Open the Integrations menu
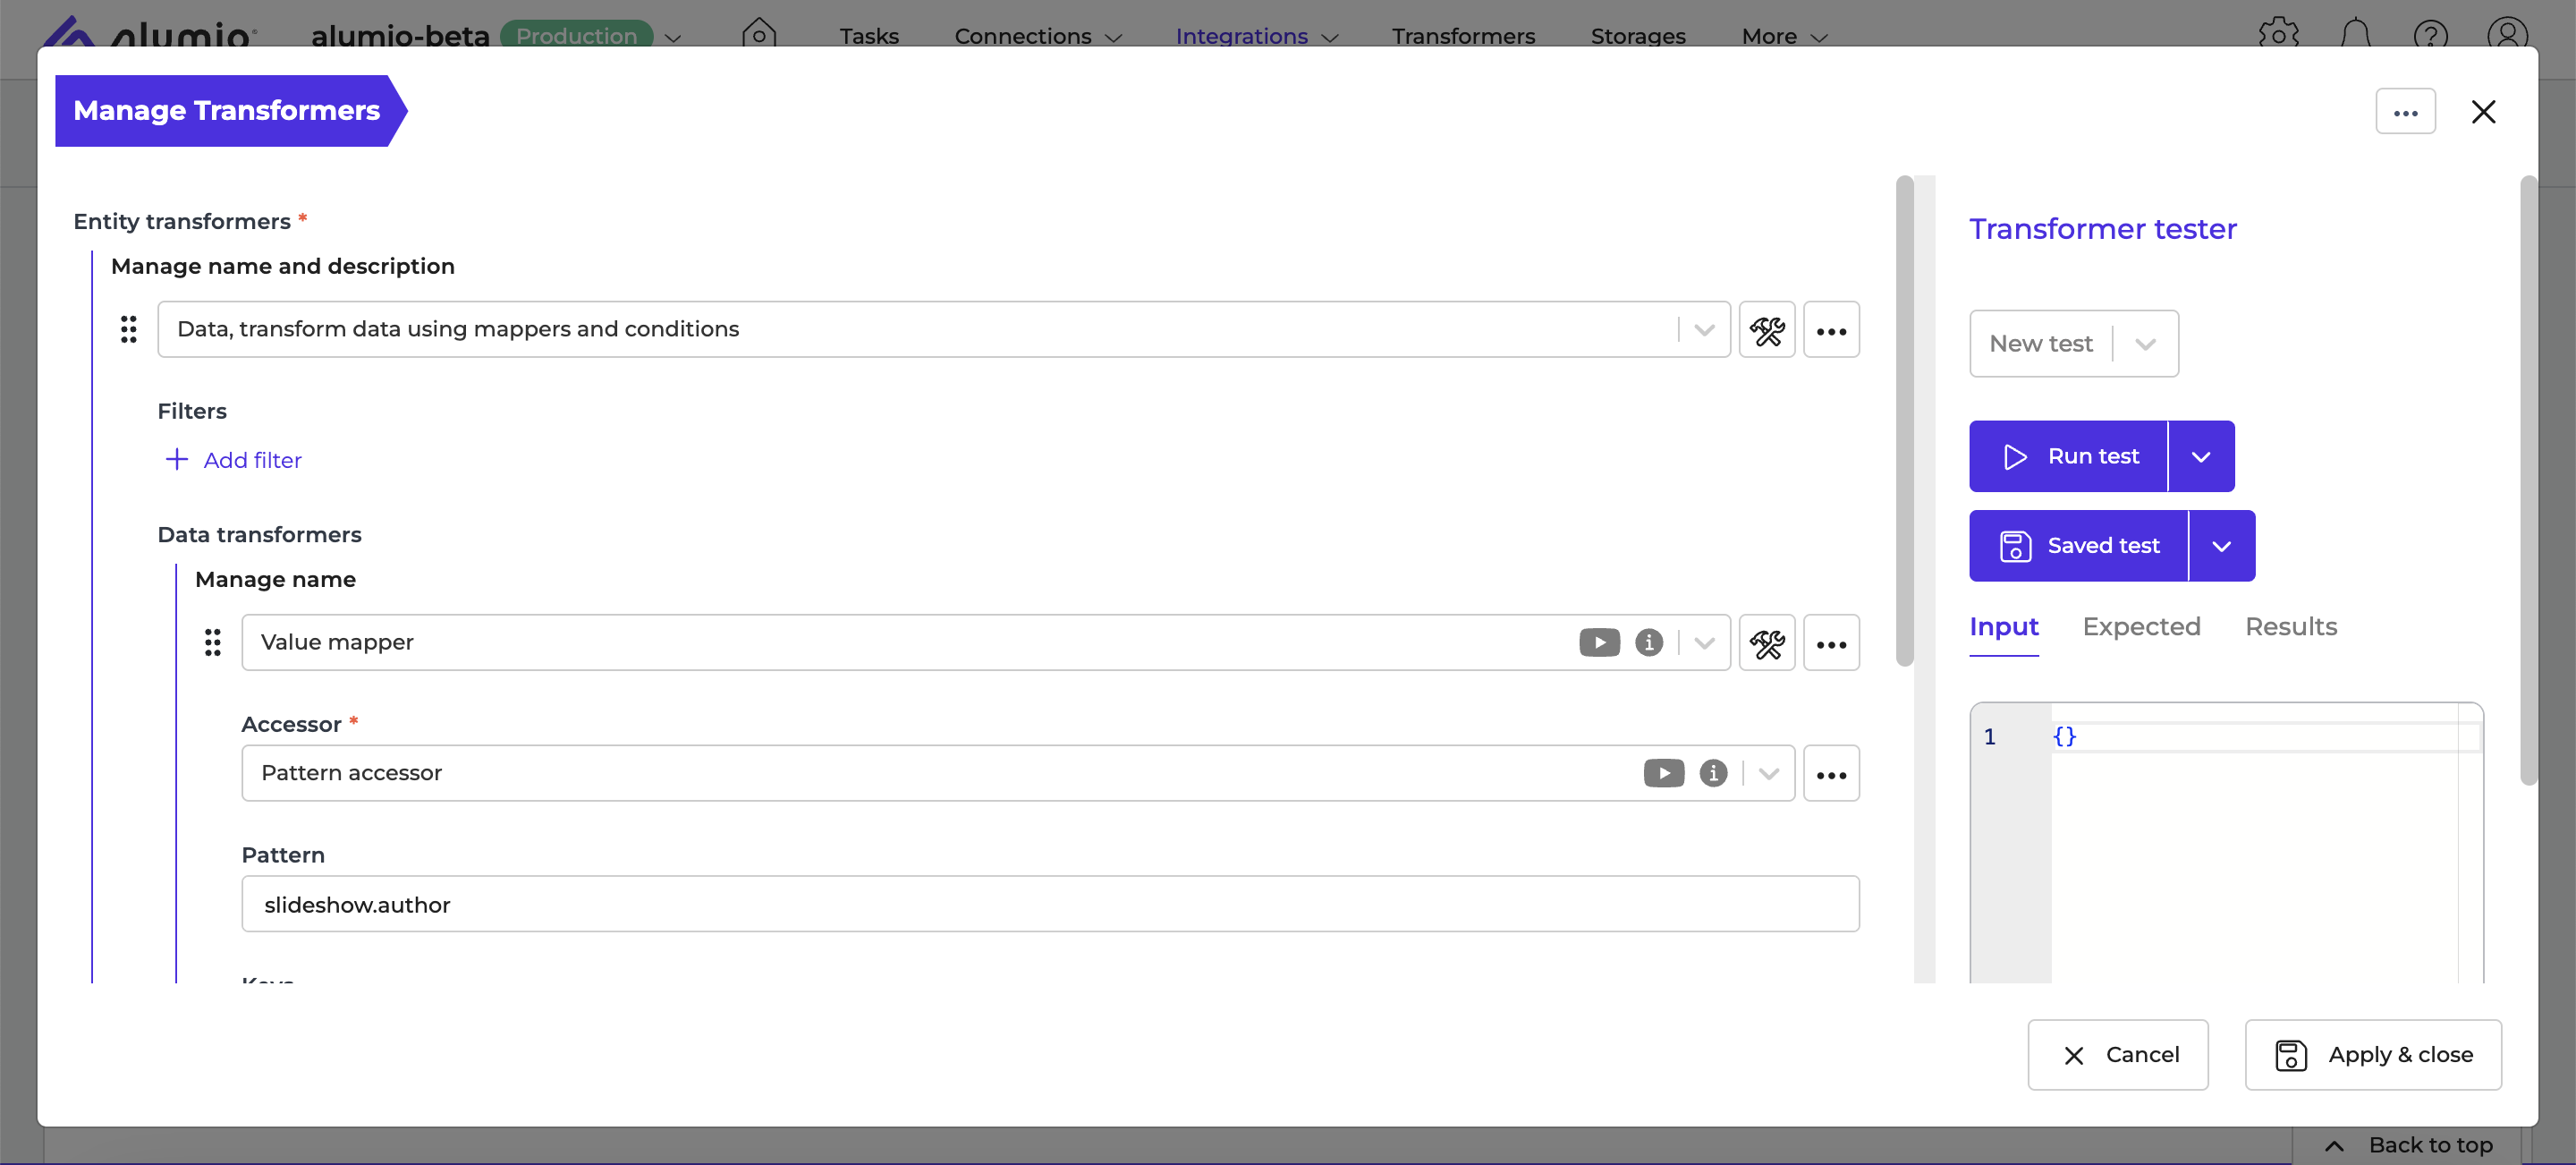The image size is (2576, 1165). pyautogui.click(x=1256, y=36)
